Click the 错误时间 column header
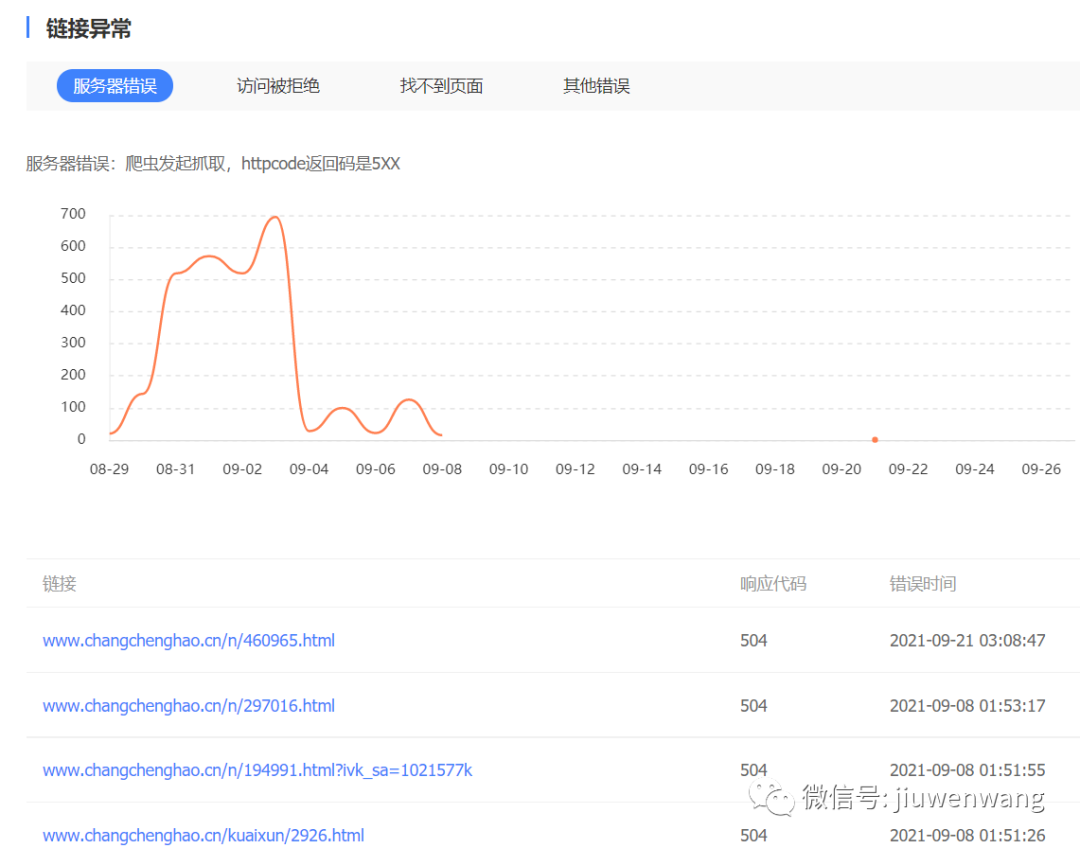1080x848 pixels. 922,583
